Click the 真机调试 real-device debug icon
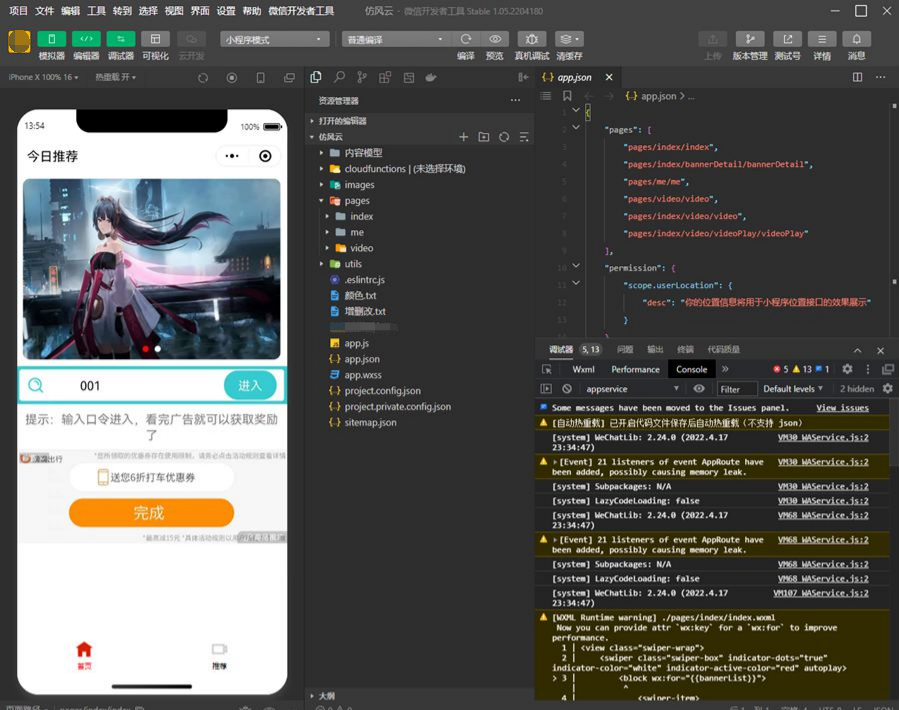The width and height of the screenshot is (899, 710). coord(531,39)
